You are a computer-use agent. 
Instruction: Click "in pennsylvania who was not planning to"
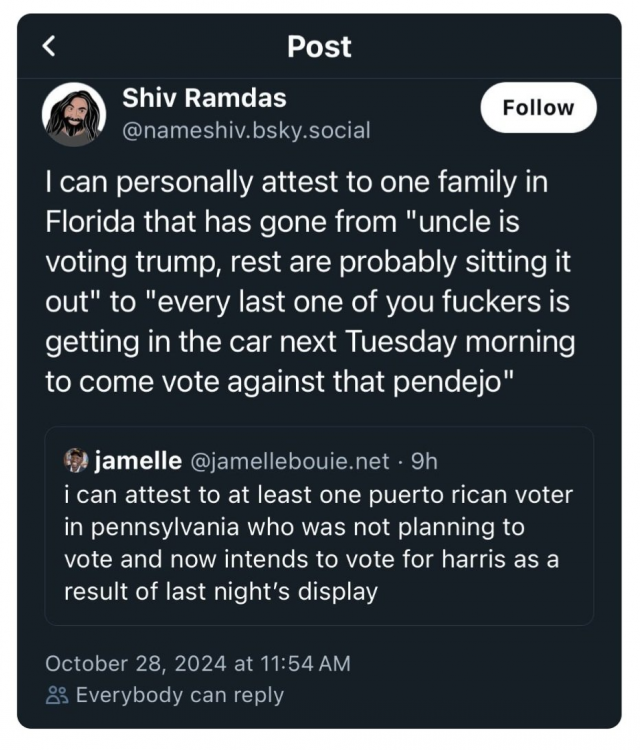click(x=294, y=527)
